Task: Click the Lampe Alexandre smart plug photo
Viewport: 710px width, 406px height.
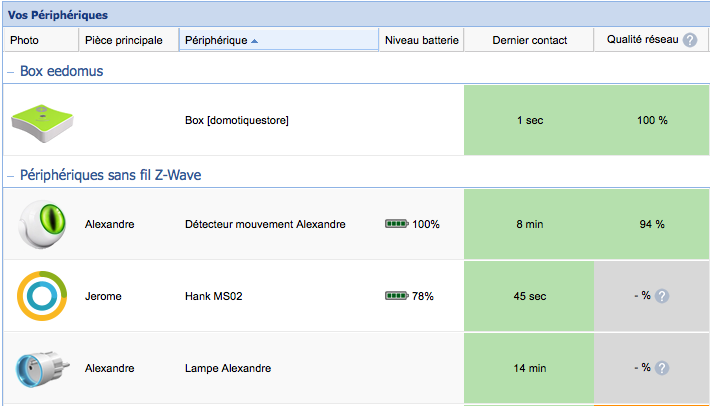Action: (x=43, y=368)
